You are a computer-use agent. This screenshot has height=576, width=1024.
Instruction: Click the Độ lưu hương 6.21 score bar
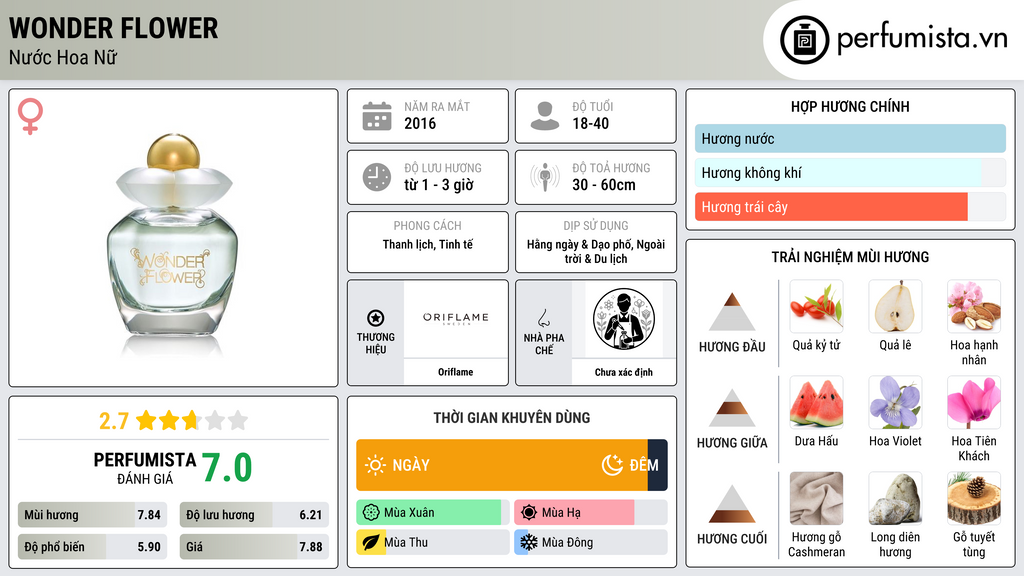[254, 515]
